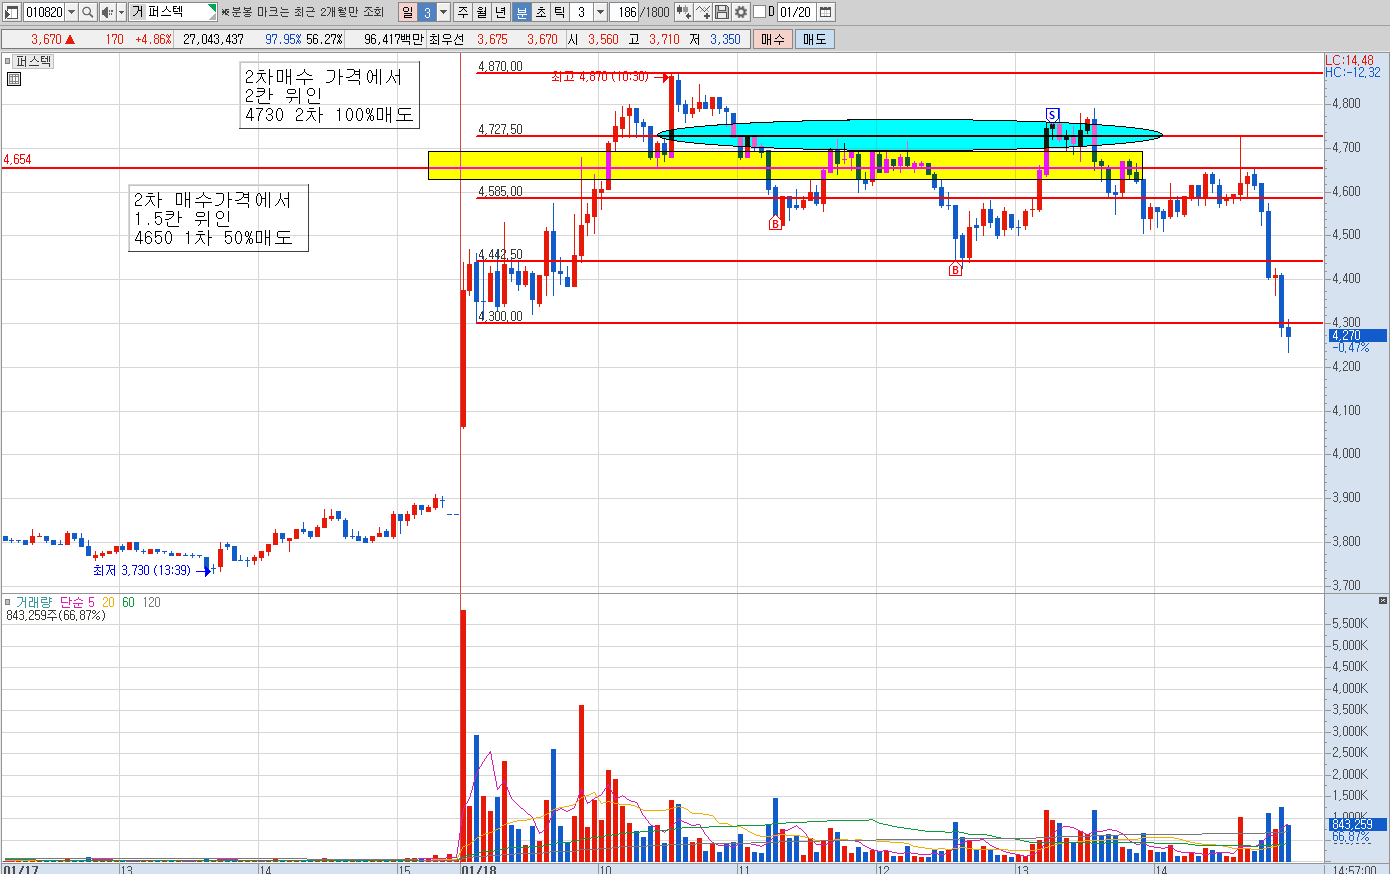Screen dimensions: 1390x874
Task: Click the current price 3,670 in quote bar
Action: (46, 39)
